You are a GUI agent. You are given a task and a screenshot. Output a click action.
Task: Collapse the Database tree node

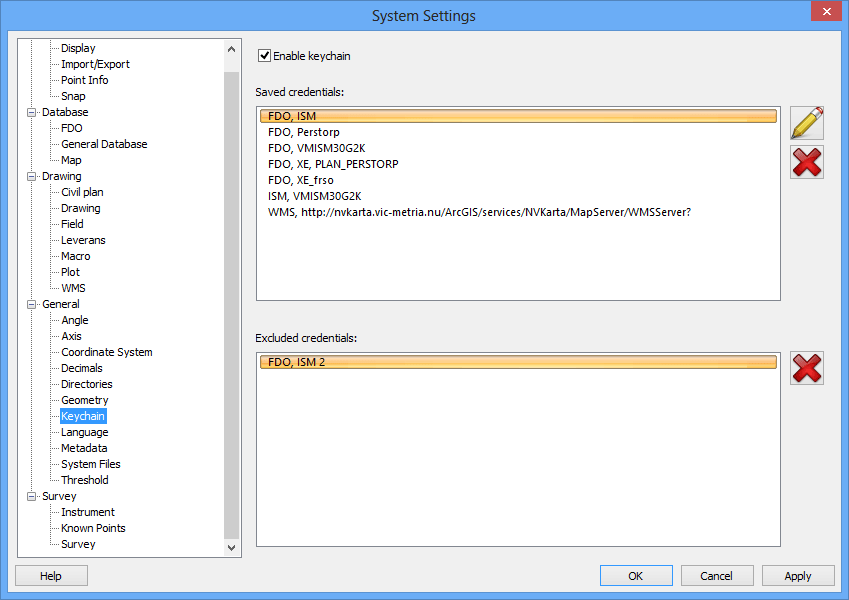(32, 112)
